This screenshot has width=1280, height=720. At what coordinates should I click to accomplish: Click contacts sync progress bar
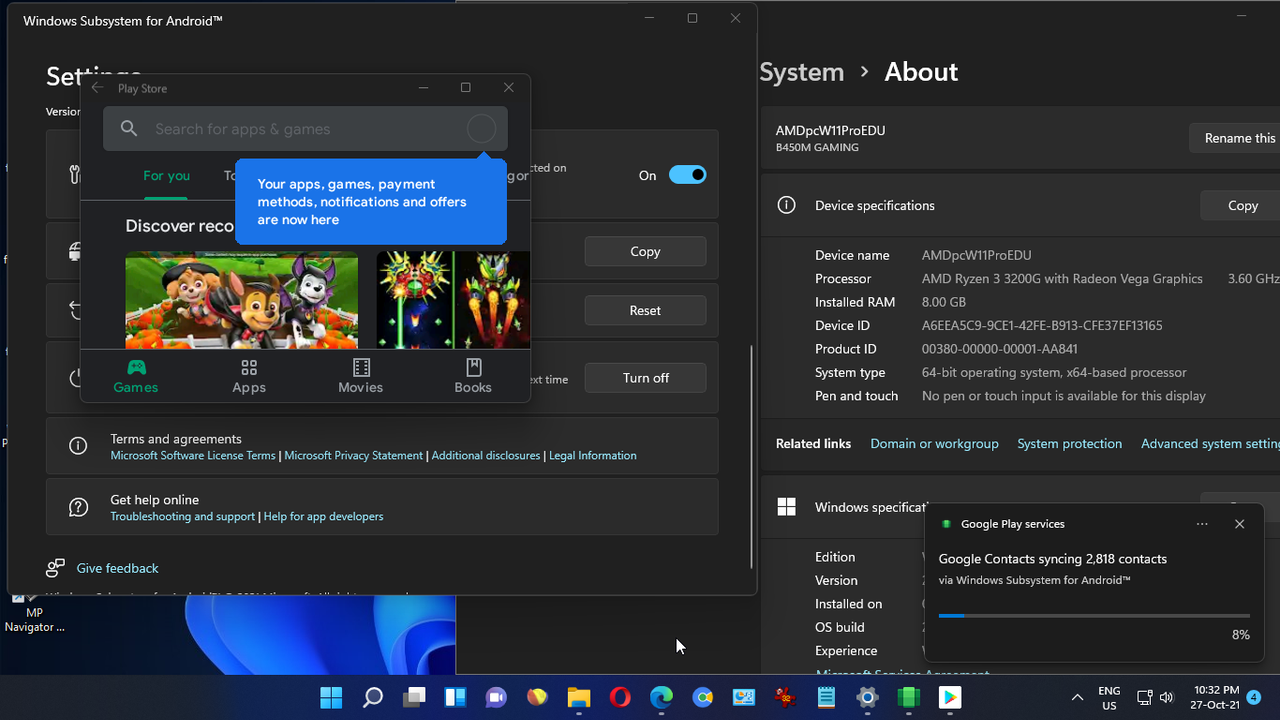coord(1094,616)
